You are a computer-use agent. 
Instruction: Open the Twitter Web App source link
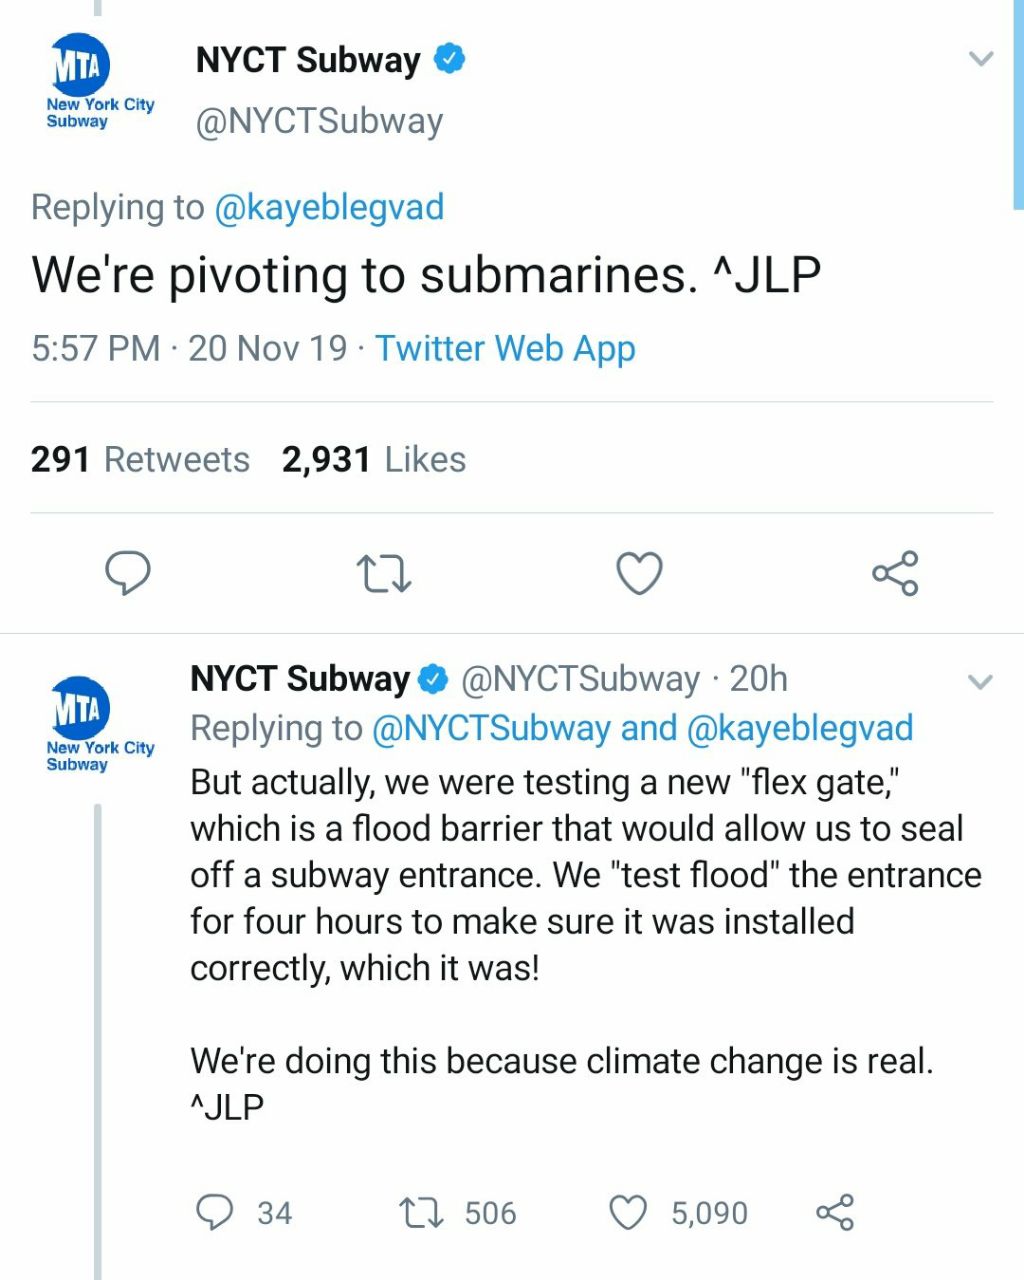click(x=505, y=348)
